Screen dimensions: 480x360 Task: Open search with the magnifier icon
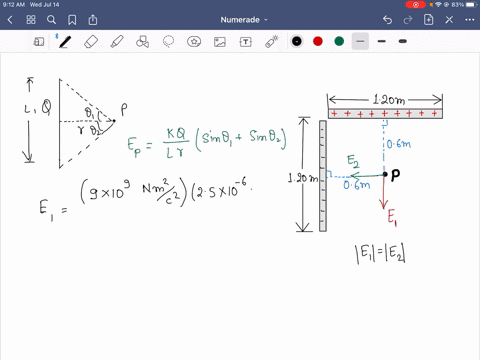[51, 20]
